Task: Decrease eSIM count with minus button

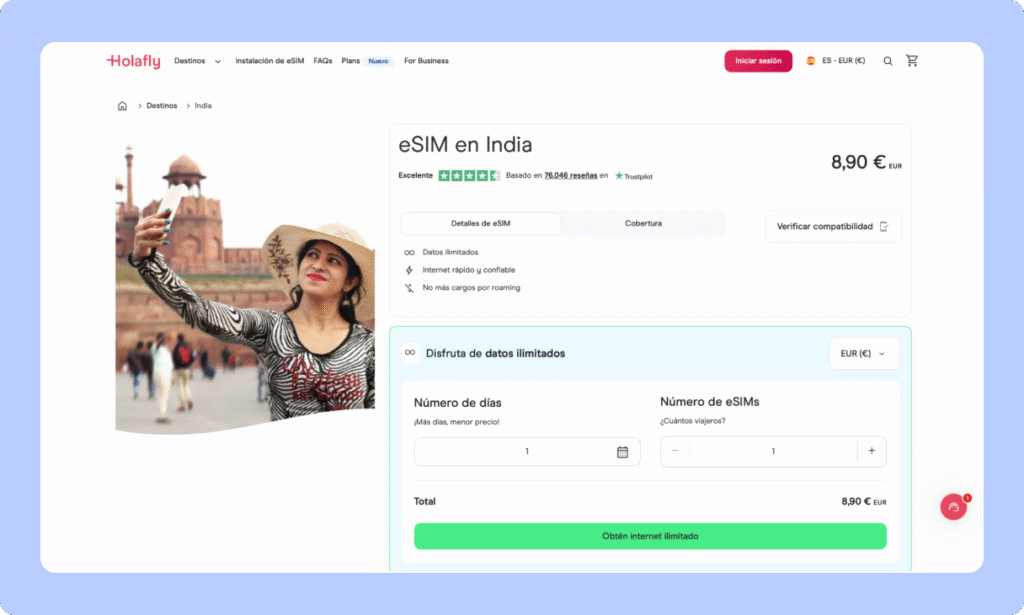Action: pyautogui.click(x=675, y=452)
